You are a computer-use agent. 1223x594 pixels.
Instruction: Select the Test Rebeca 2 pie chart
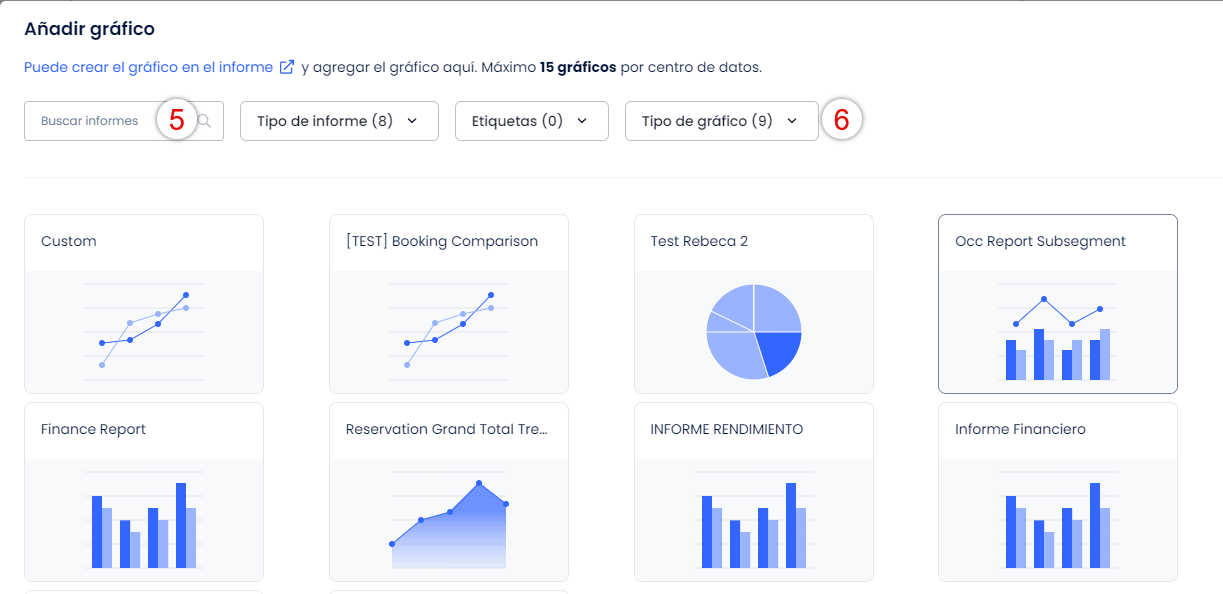tap(754, 331)
